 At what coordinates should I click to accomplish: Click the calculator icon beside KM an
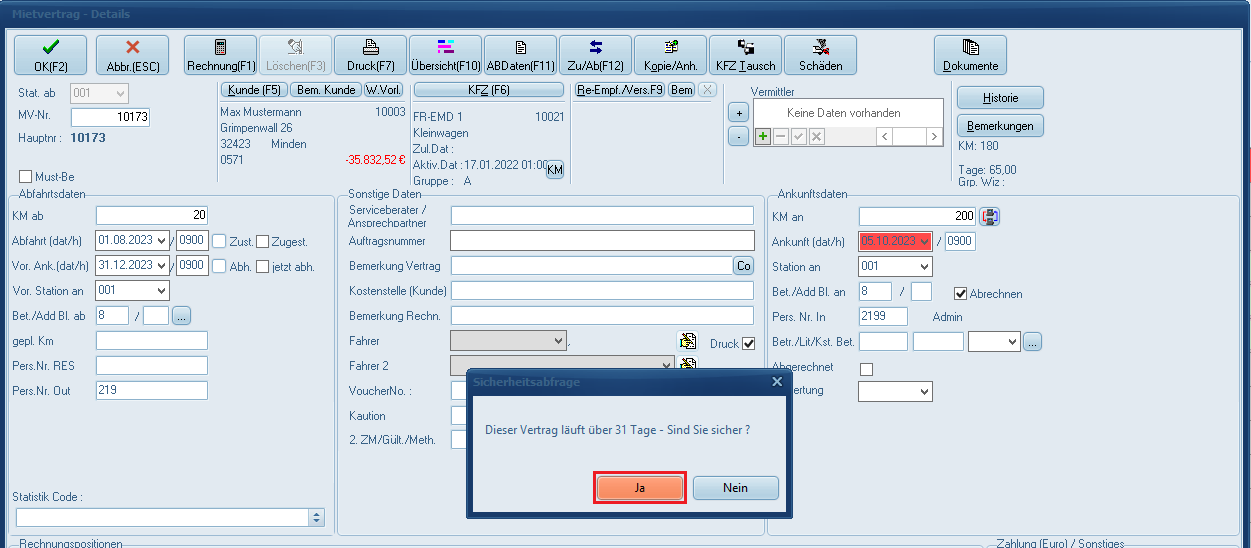[x=989, y=216]
